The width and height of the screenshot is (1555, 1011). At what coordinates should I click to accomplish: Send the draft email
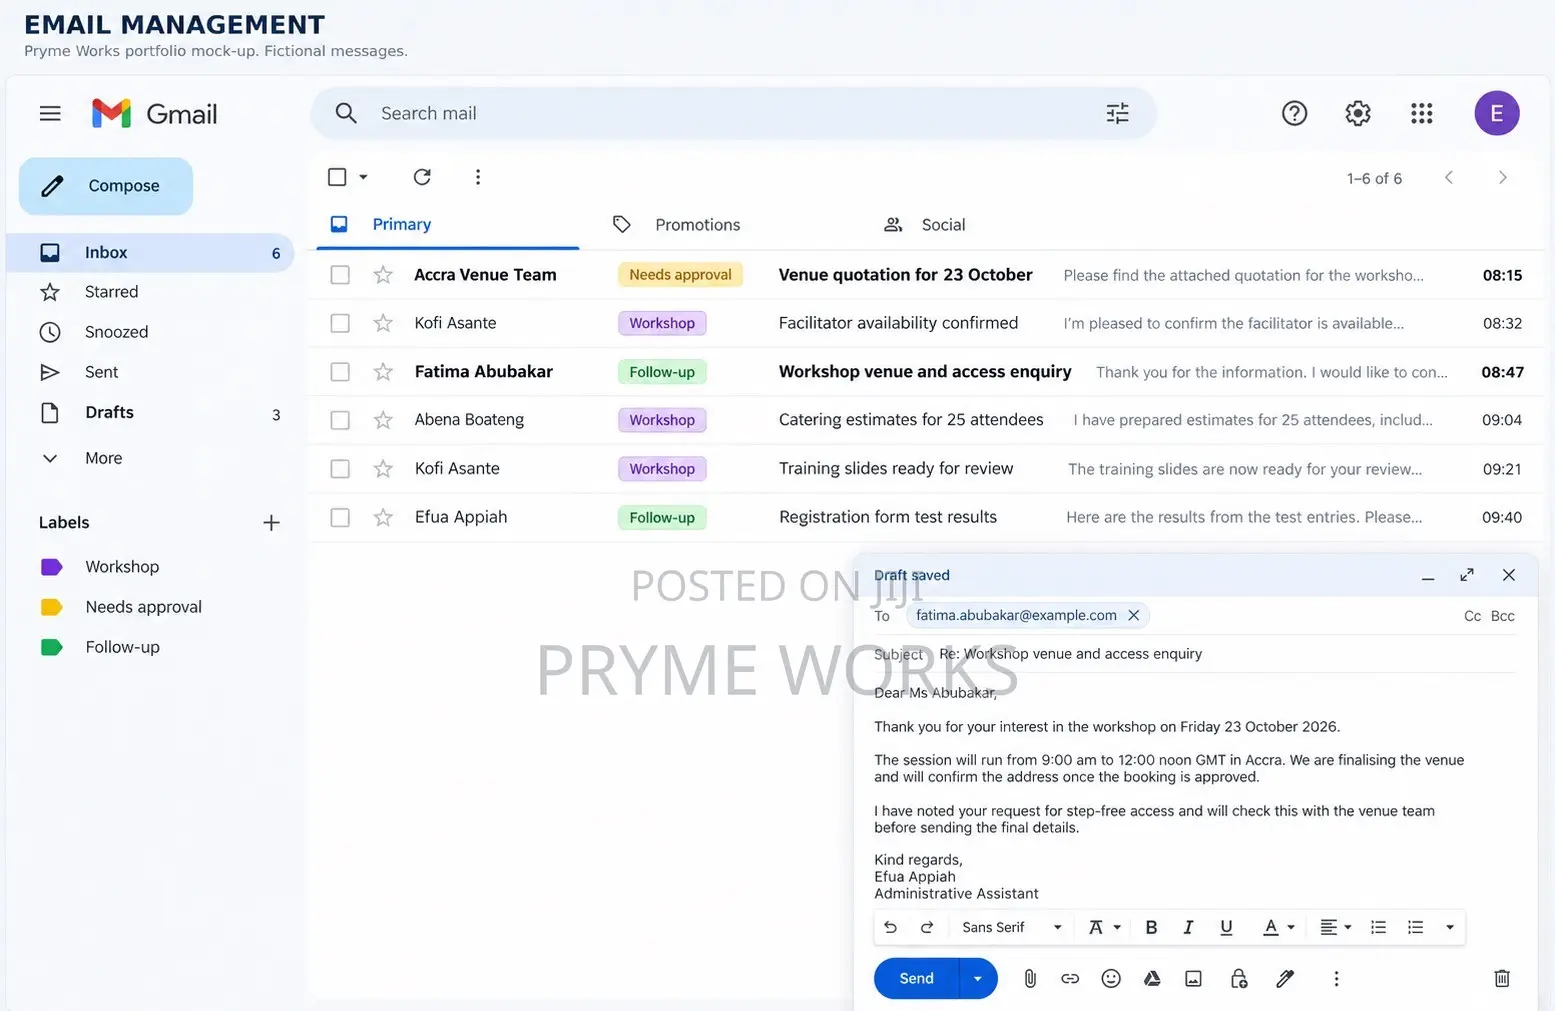click(916, 979)
